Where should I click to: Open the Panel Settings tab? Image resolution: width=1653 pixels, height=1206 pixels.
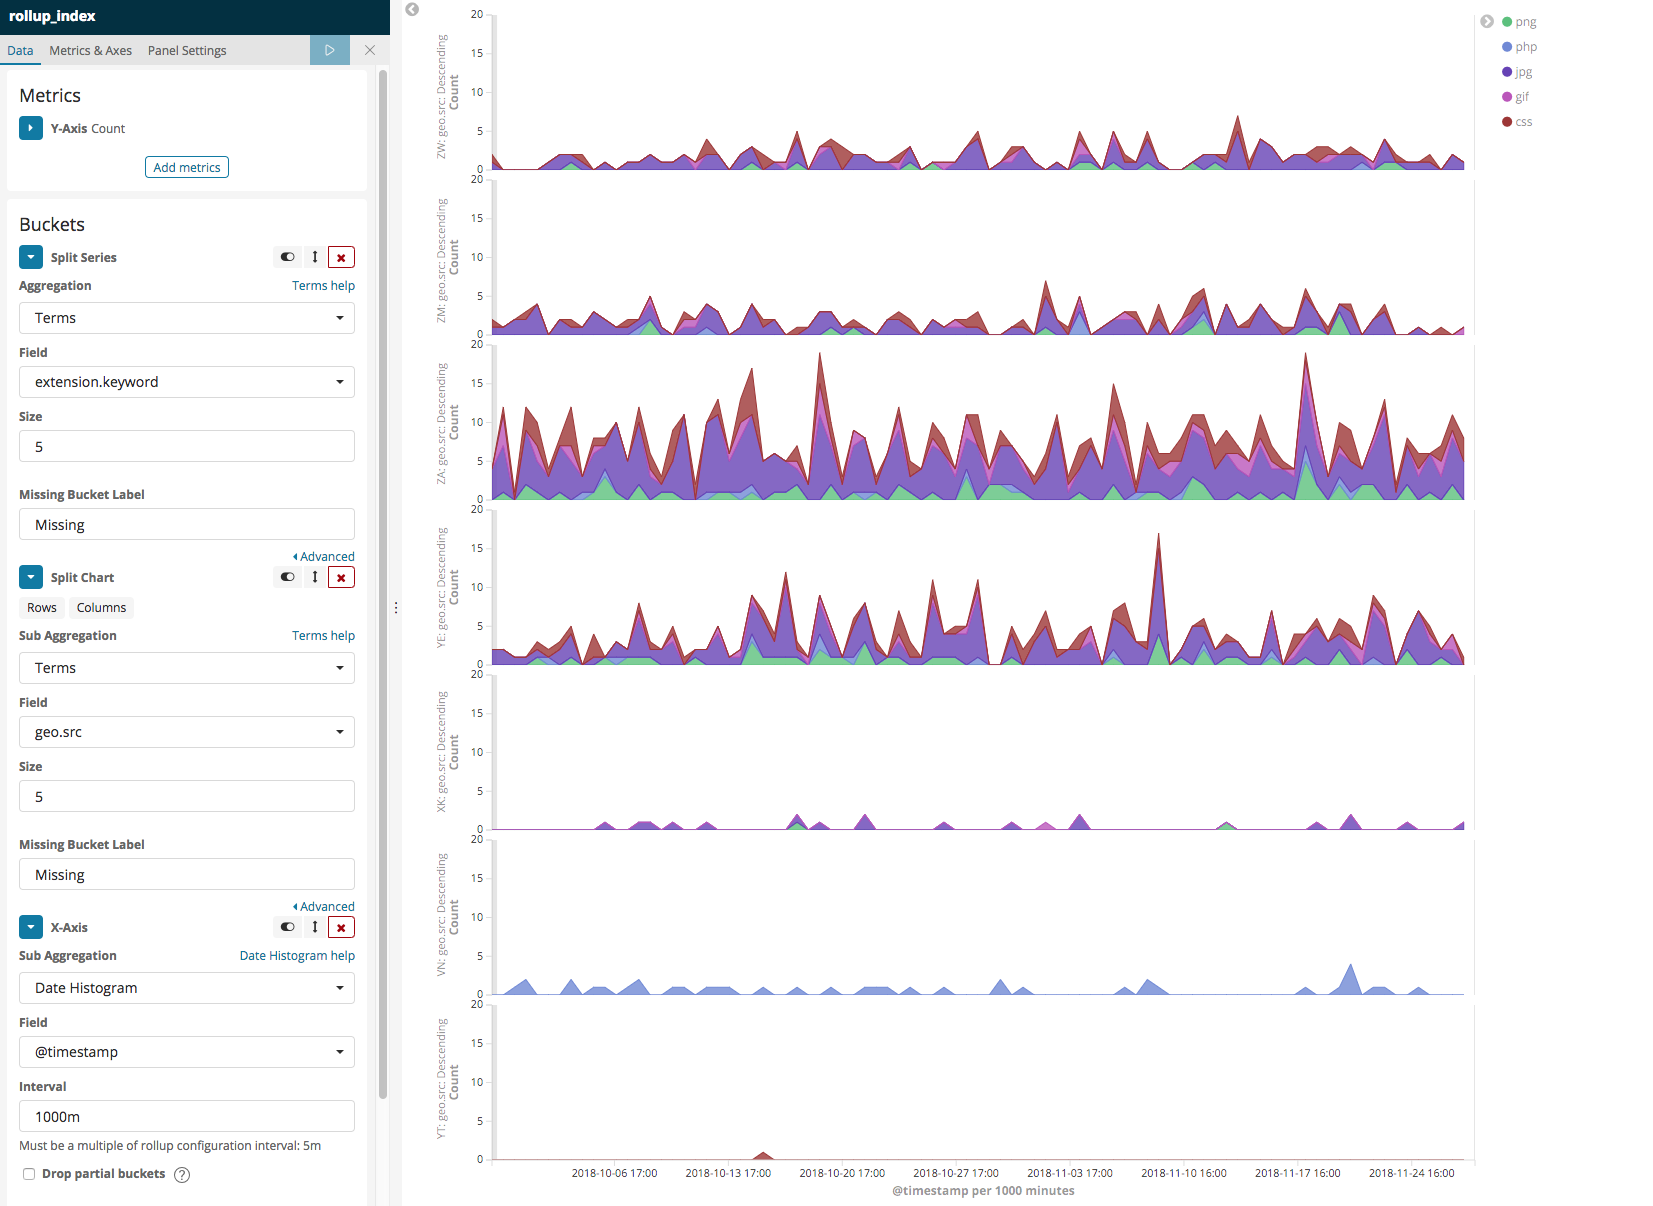(x=186, y=50)
